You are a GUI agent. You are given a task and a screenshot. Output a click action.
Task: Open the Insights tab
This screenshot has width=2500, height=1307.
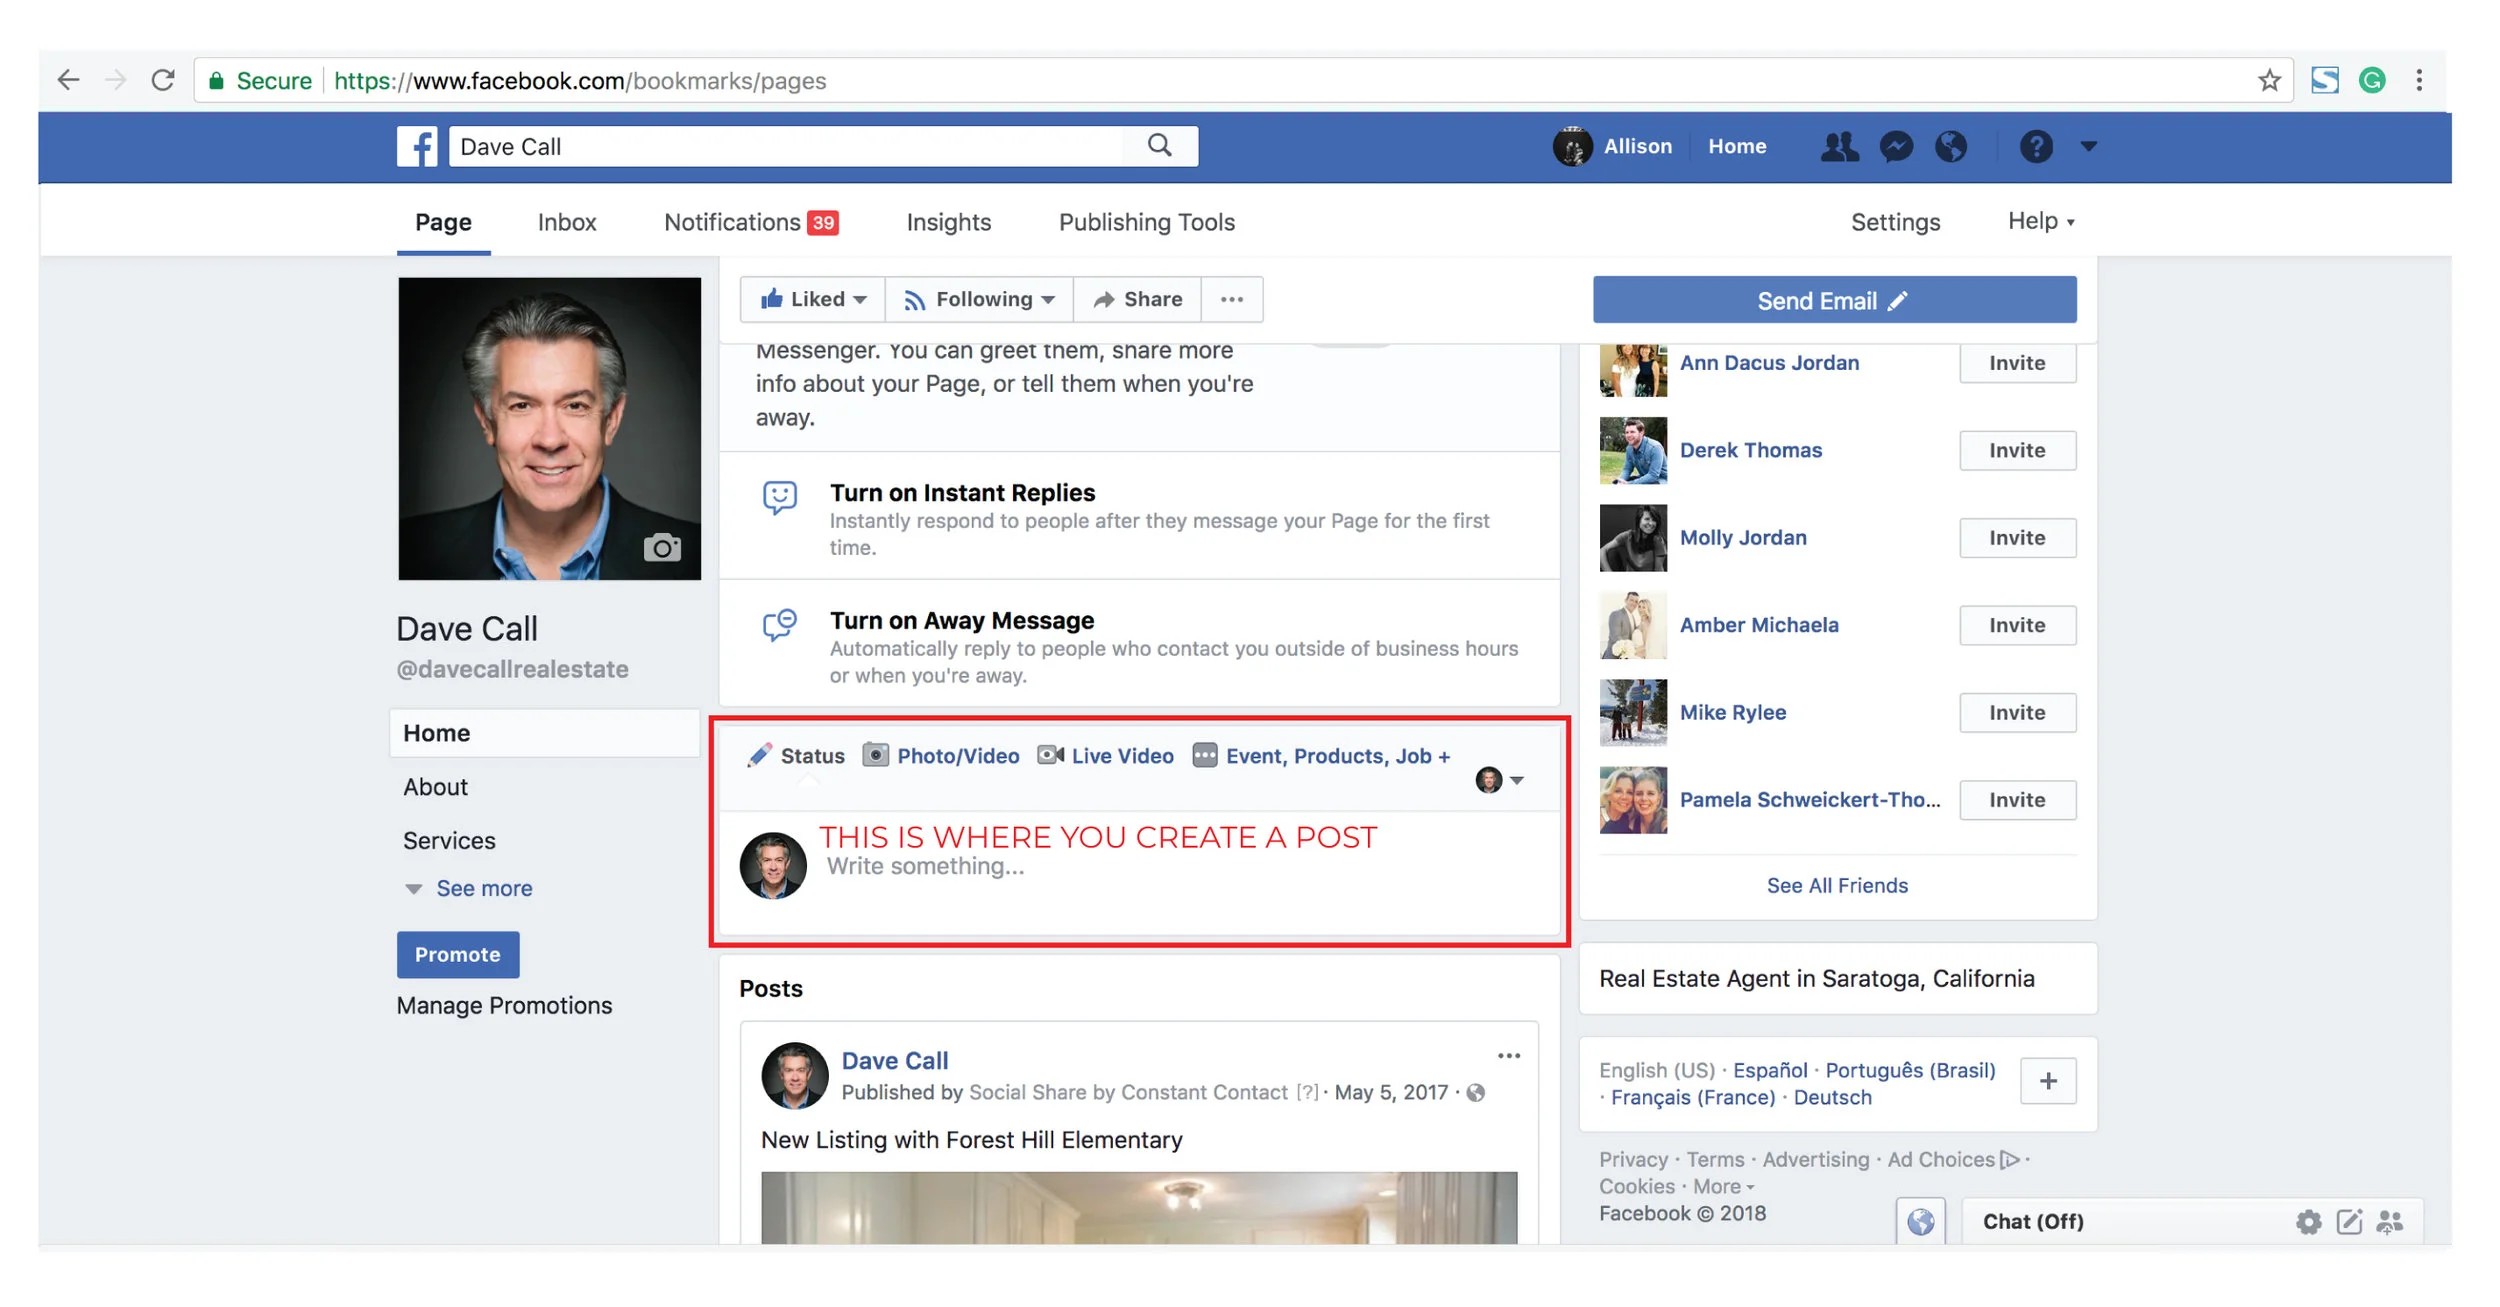pos(949,222)
